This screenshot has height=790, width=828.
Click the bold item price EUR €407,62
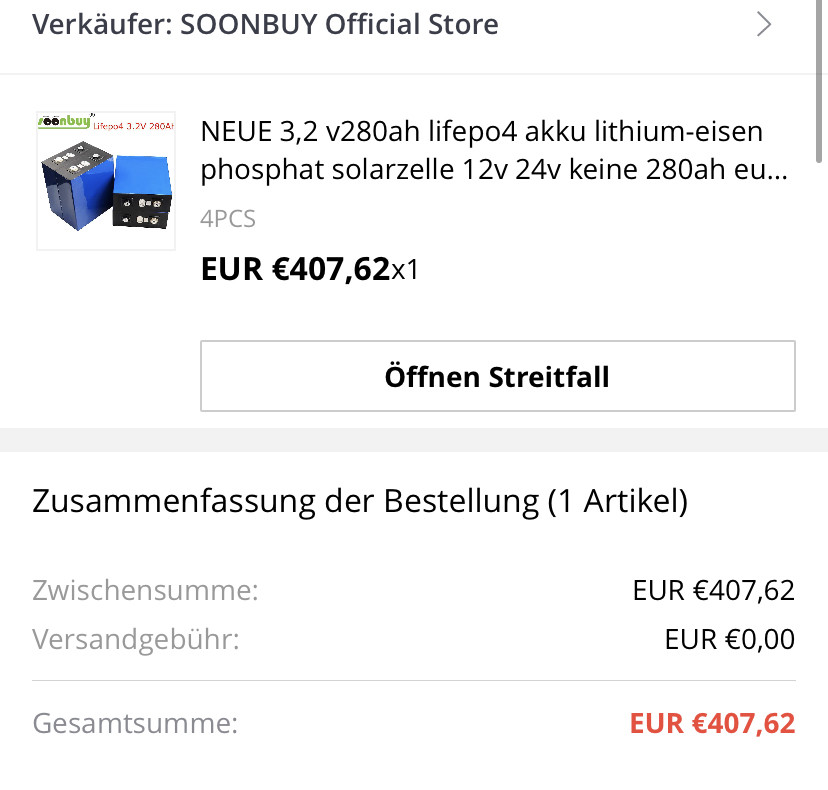pos(295,269)
